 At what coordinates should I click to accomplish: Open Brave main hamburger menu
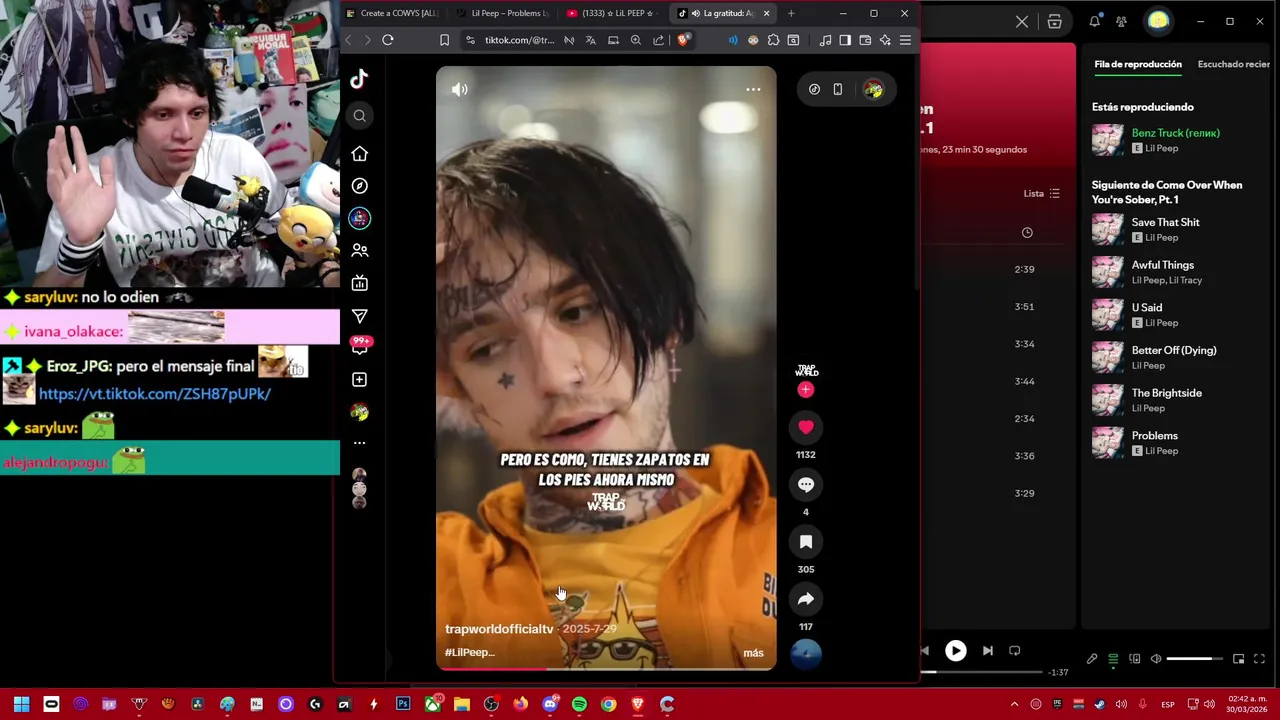pyautogui.click(x=905, y=40)
